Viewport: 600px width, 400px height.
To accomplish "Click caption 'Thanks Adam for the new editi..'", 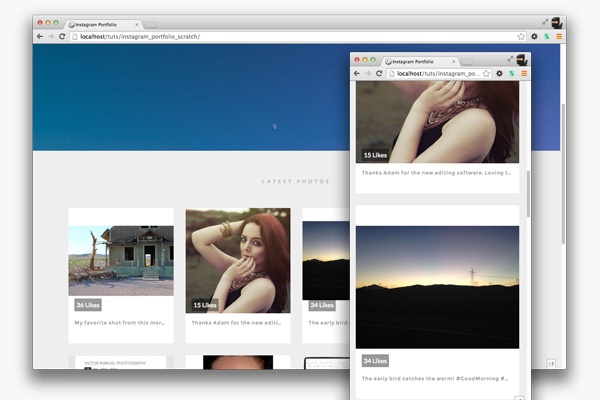I will pos(236,323).
